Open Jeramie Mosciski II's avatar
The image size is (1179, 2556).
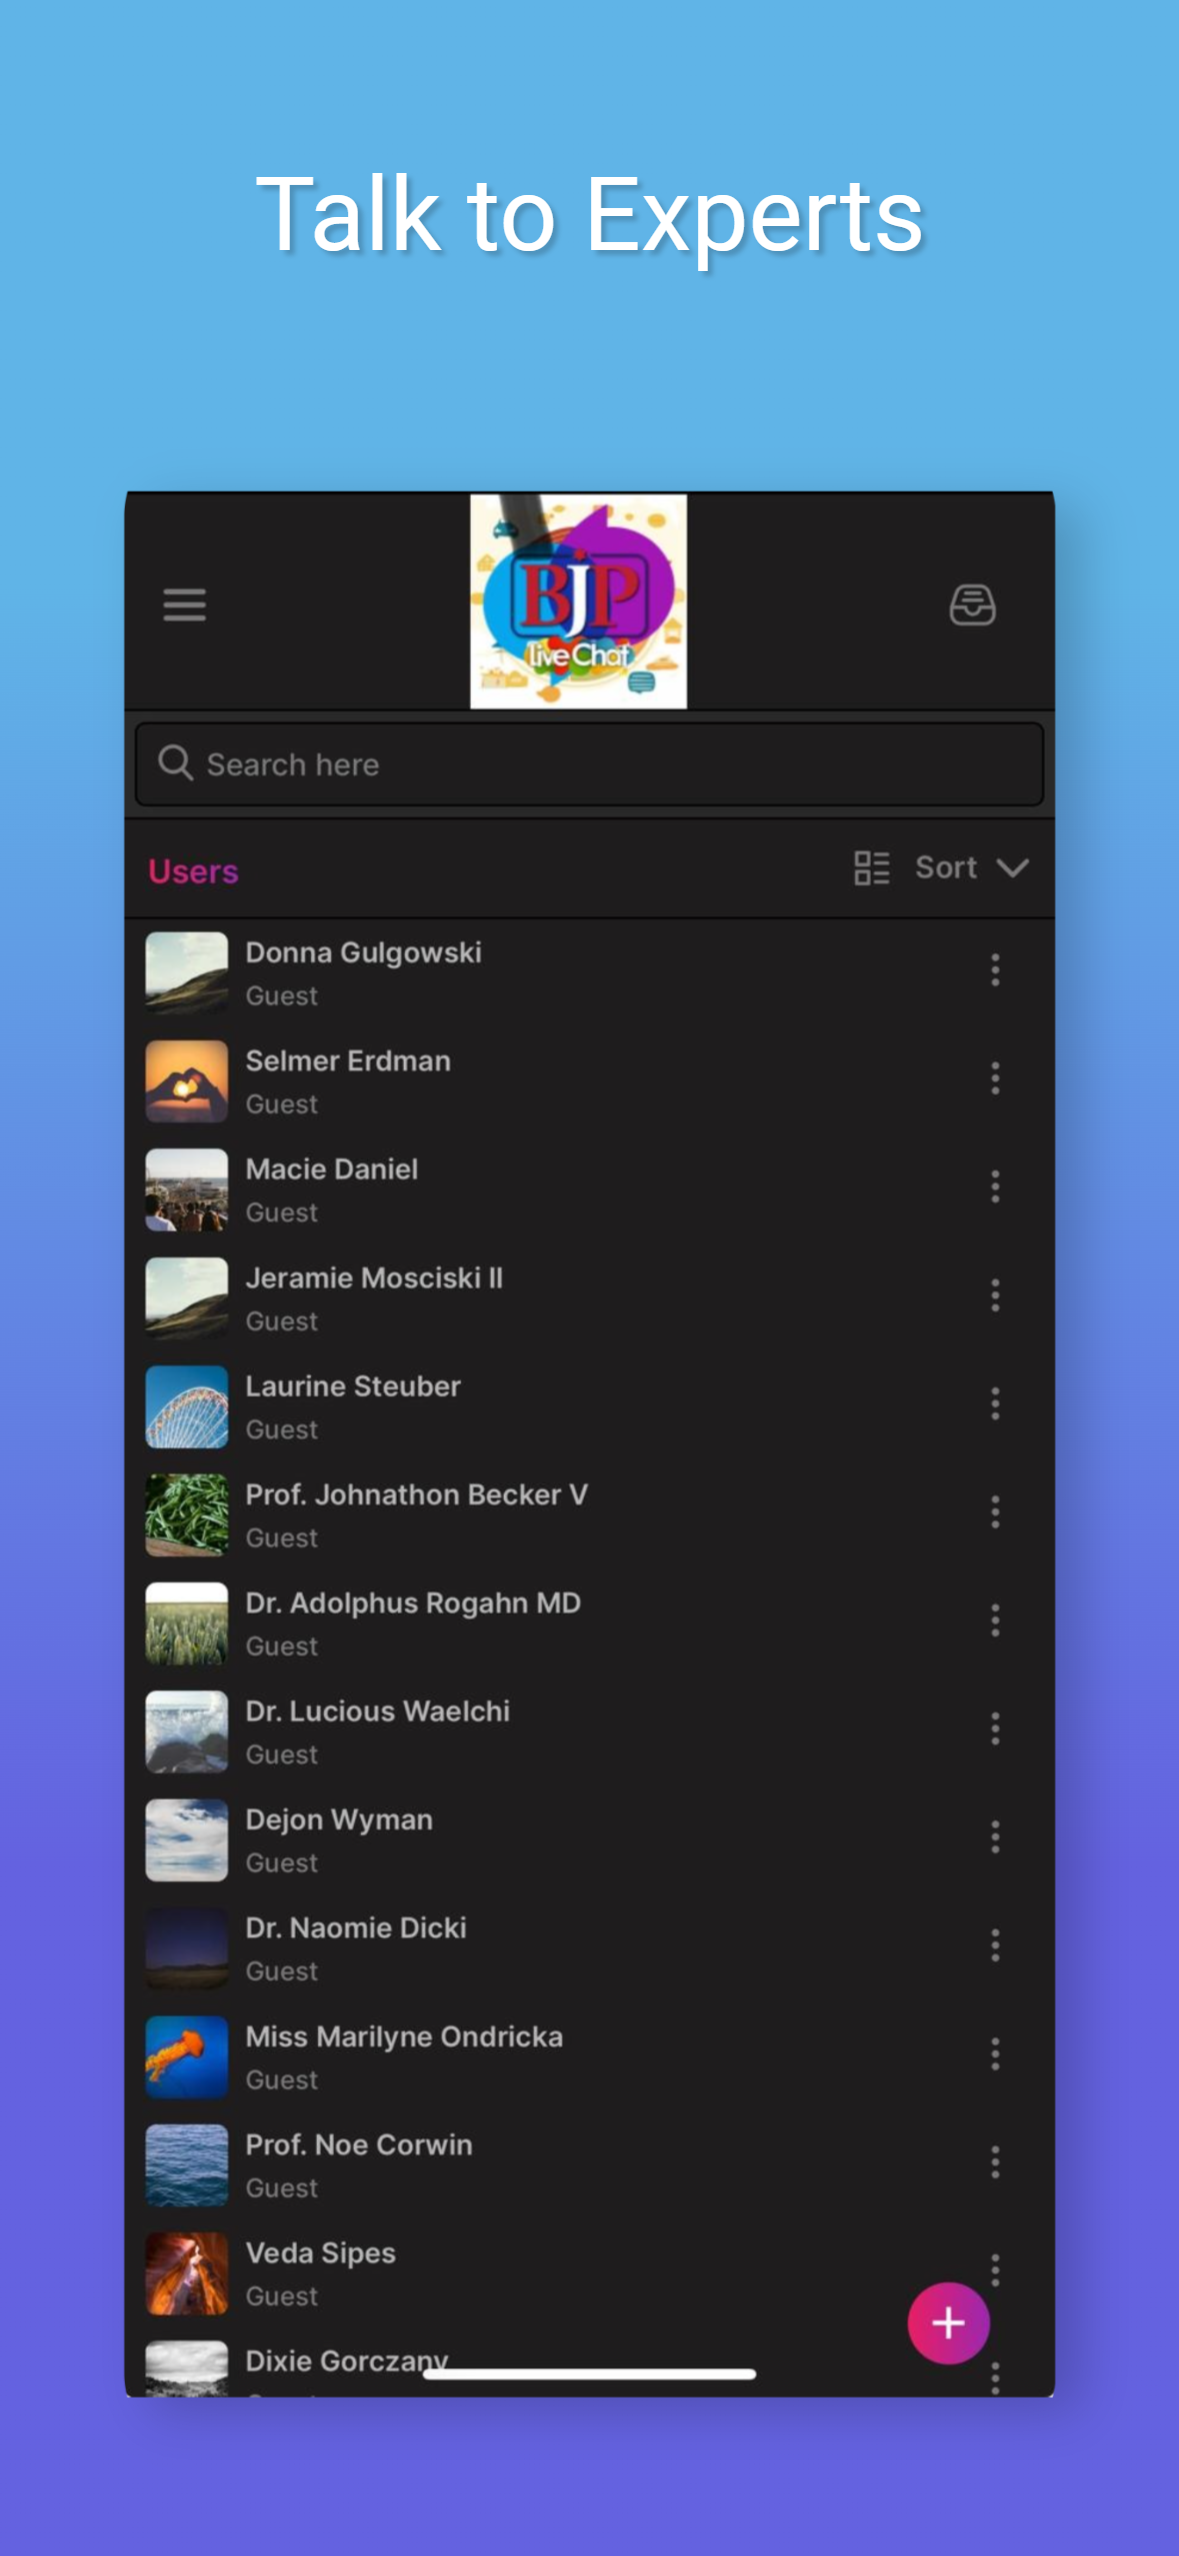pos(187,1298)
